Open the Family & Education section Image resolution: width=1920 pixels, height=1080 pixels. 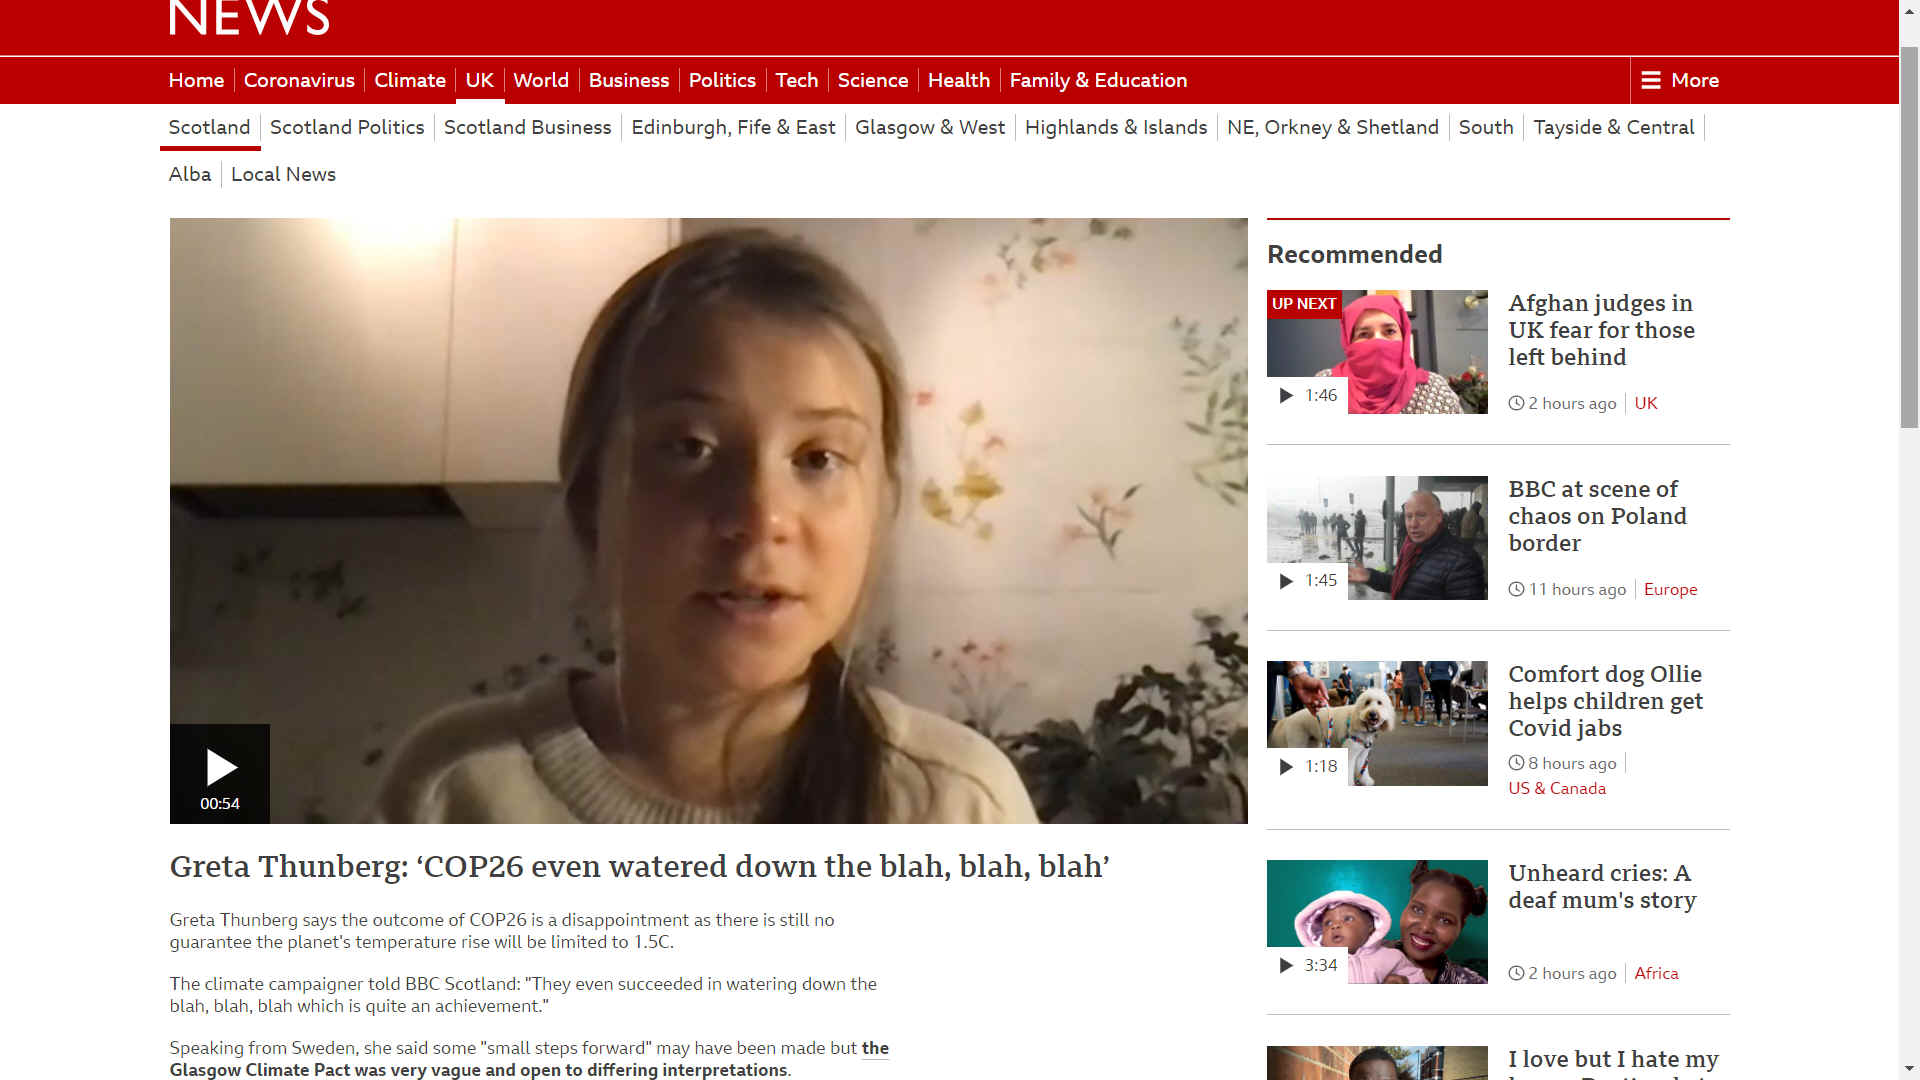(1098, 80)
